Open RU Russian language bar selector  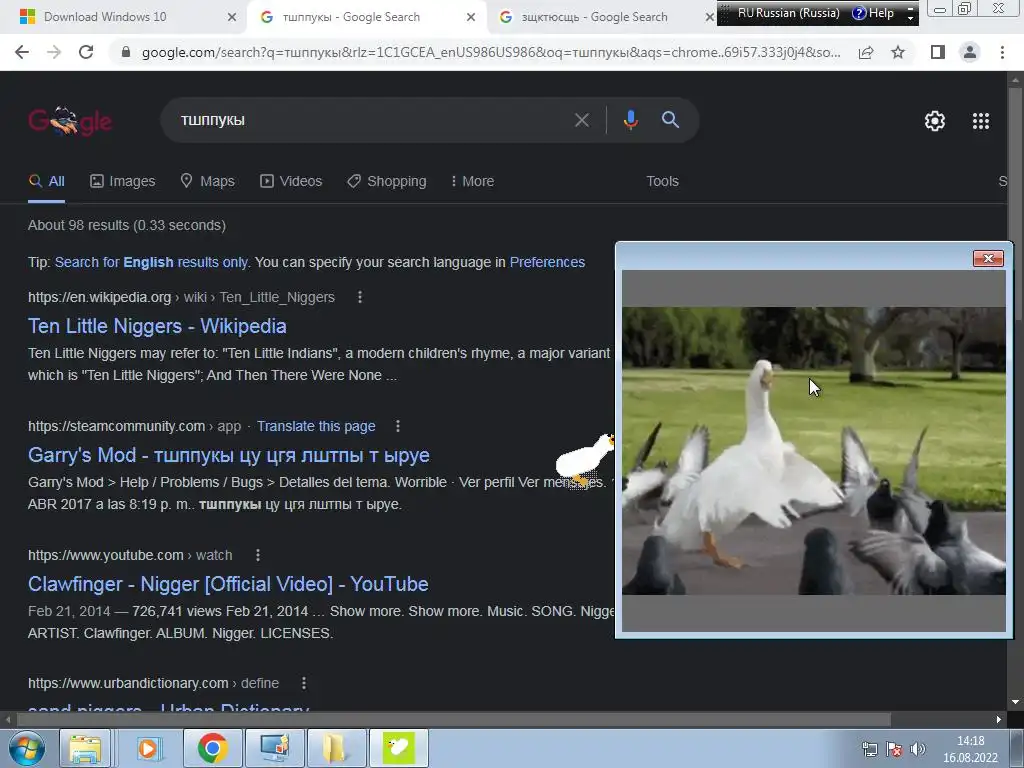[788, 12]
